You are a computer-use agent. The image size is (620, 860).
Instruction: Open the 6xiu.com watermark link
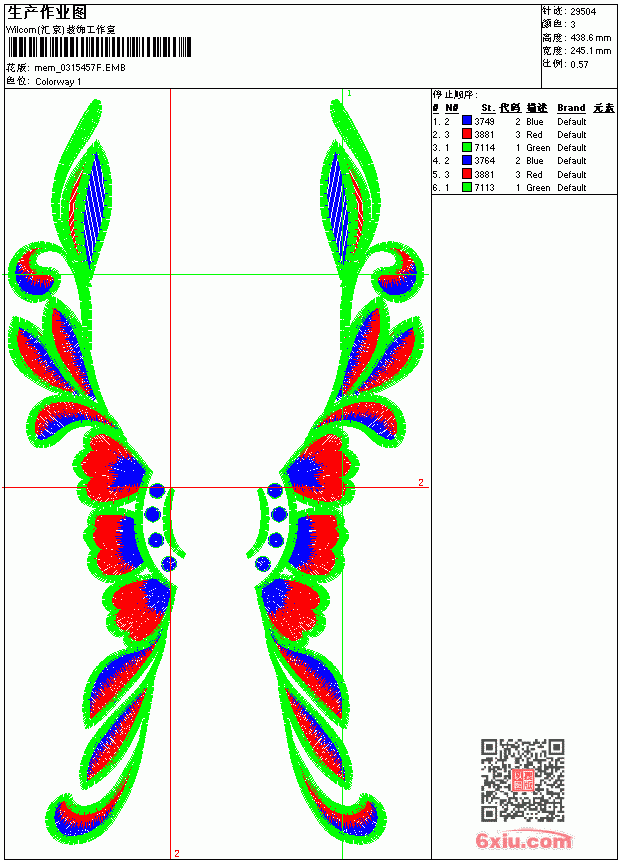tap(523, 840)
